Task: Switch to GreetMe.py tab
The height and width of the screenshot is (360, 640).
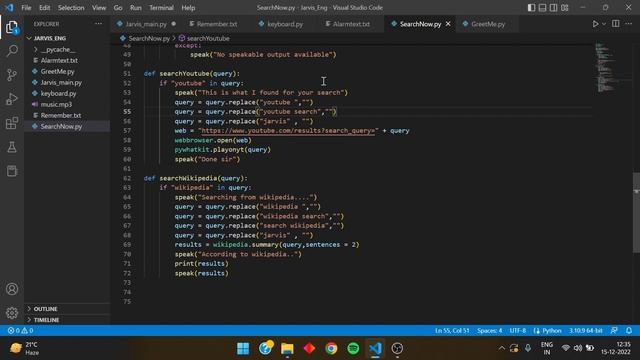Action: (488, 24)
